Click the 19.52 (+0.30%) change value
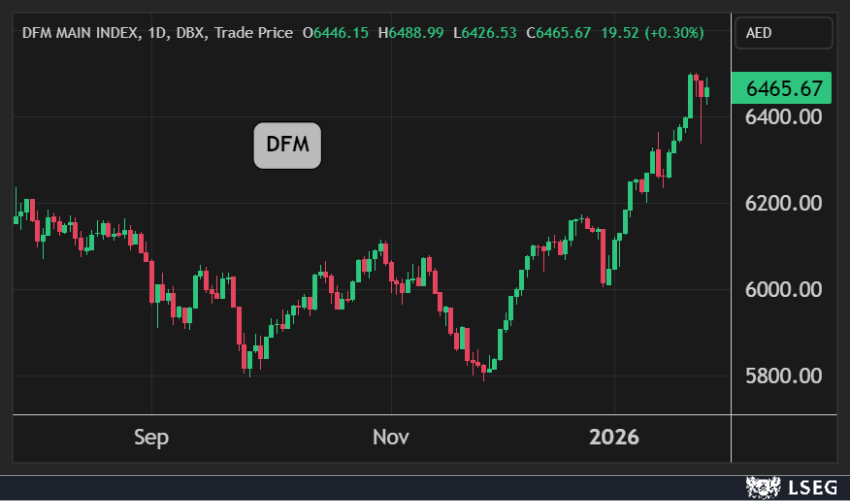The image size is (850, 501). coord(651,33)
